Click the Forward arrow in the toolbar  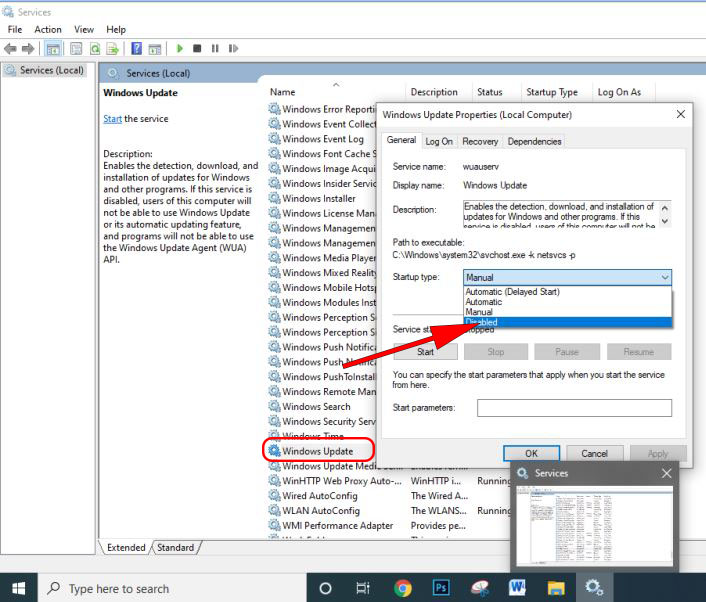click(x=28, y=48)
